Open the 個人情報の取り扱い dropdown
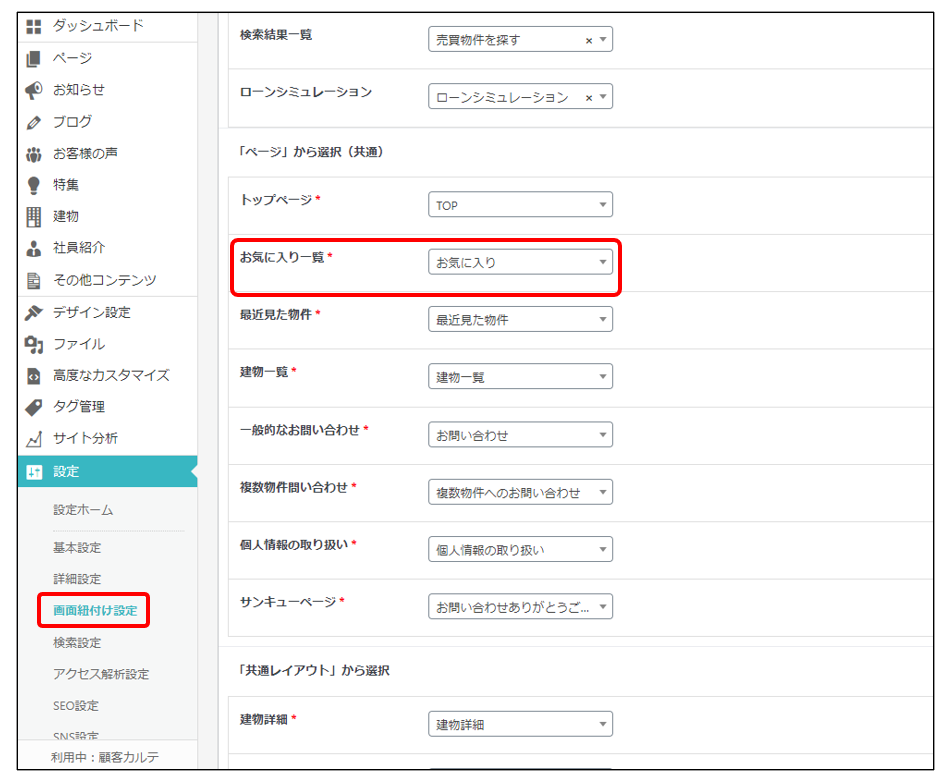This screenshot has width=947, height=780. tap(520, 550)
